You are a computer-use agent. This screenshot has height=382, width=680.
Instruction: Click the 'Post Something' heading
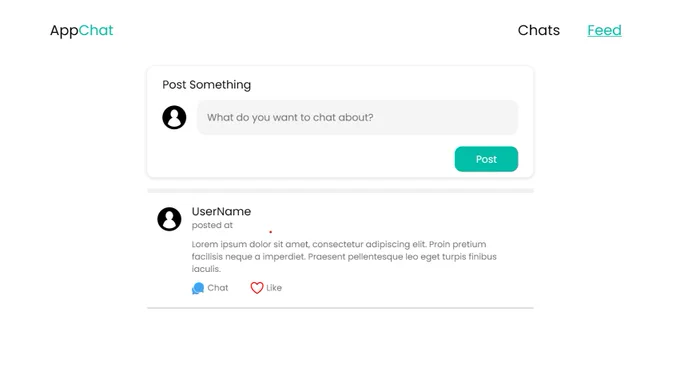tap(206, 85)
